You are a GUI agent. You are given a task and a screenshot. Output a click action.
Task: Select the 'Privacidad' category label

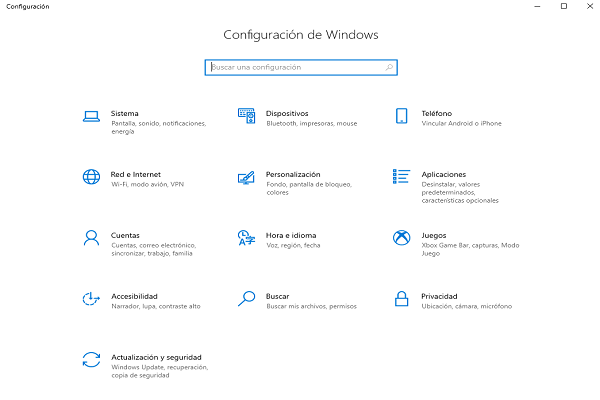[x=439, y=296]
